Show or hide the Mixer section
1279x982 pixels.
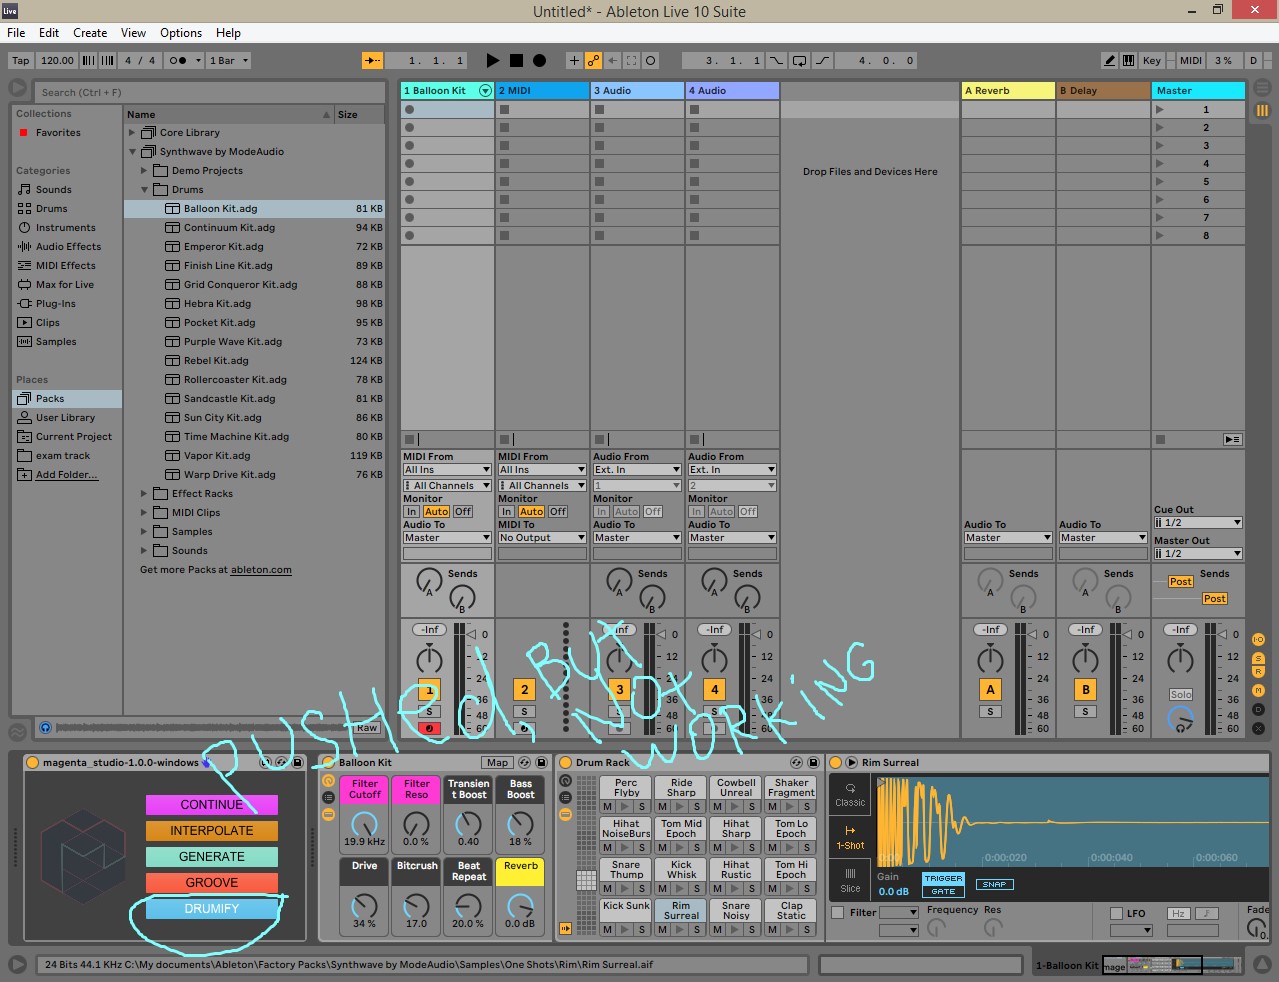click(1258, 690)
